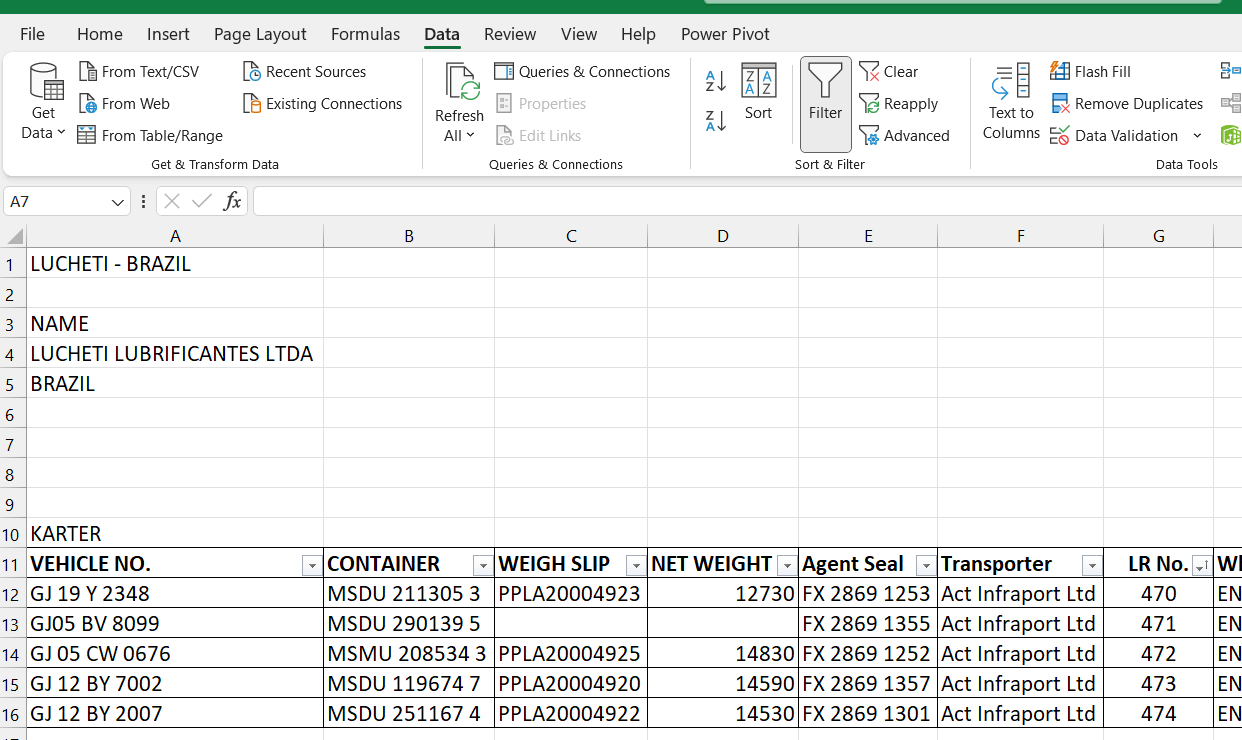The height and width of the screenshot is (740, 1242).
Task: Clear the current filter
Action: click(x=888, y=72)
